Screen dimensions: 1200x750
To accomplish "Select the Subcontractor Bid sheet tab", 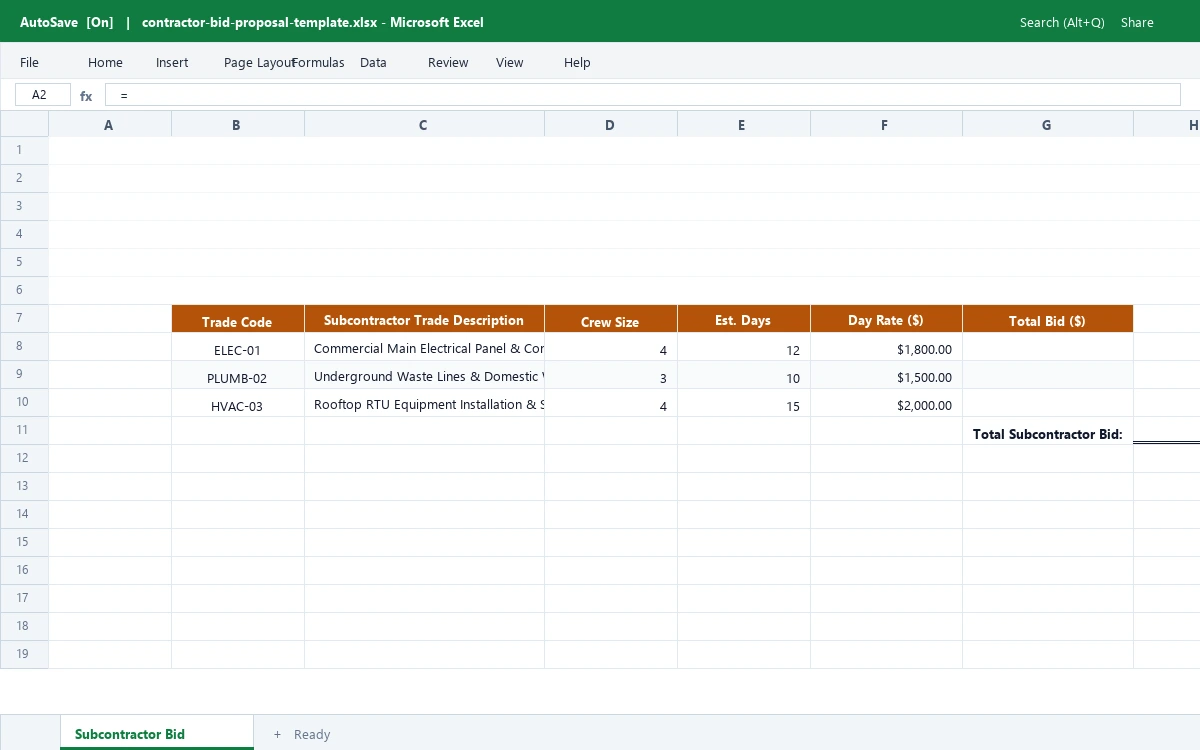I will pyautogui.click(x=157, y=733).
